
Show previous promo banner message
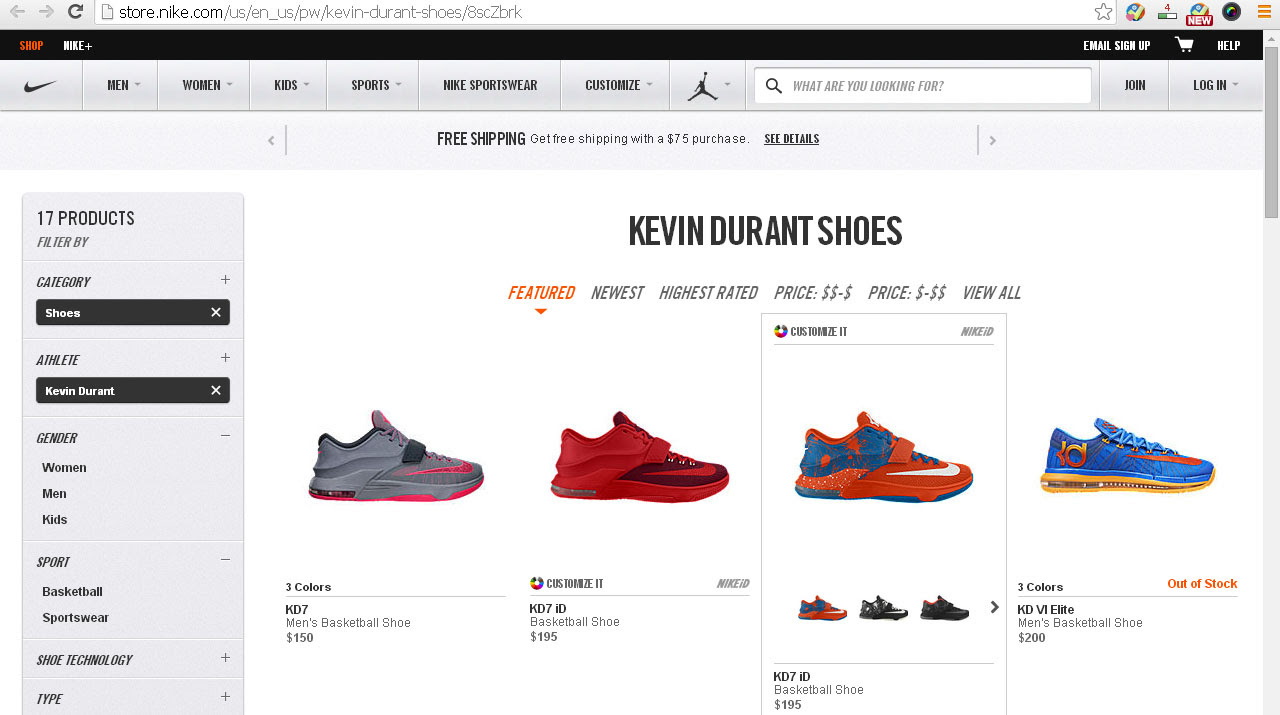tap(271, 140)
